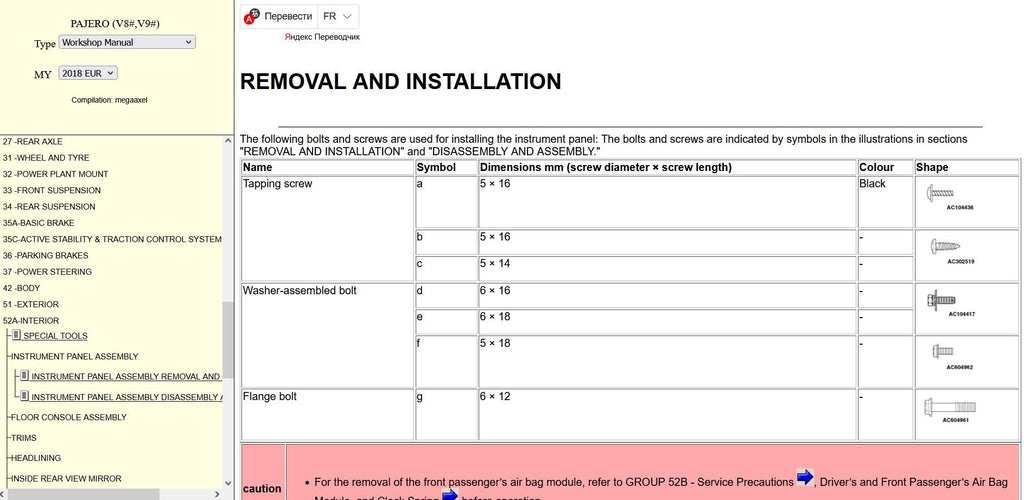1024x500 pixels.
Task: Click the sidebar scroll-up arrow
Action: 228,141
